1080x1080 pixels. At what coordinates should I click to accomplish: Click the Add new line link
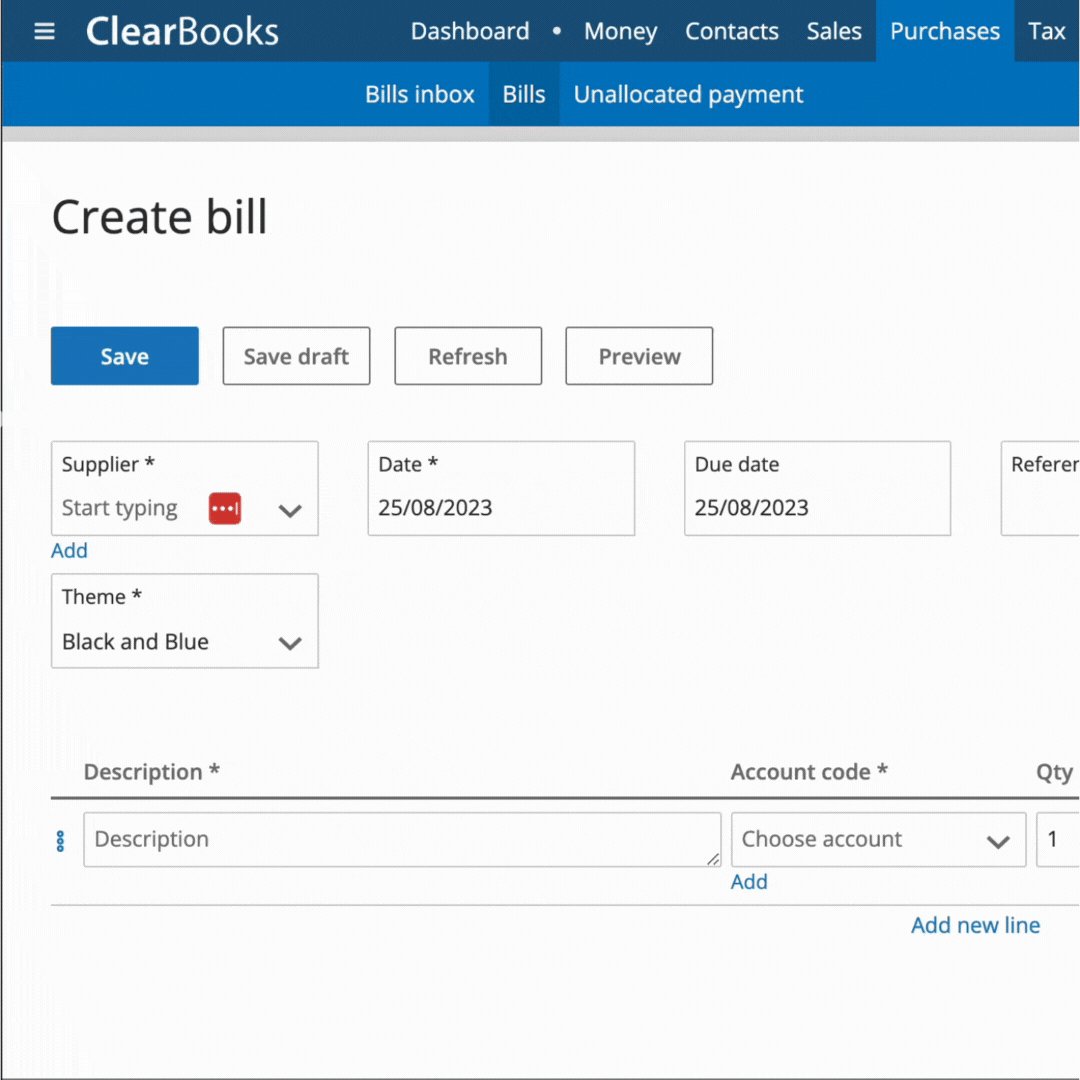pyautogui.click(x=975, y=925)
